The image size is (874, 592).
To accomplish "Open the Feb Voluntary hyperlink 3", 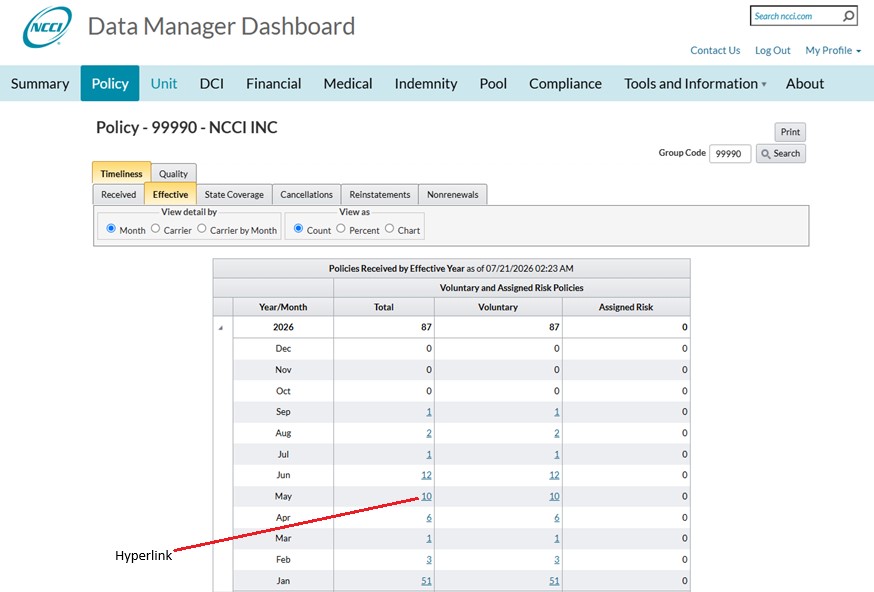I will tap(557, 560).
